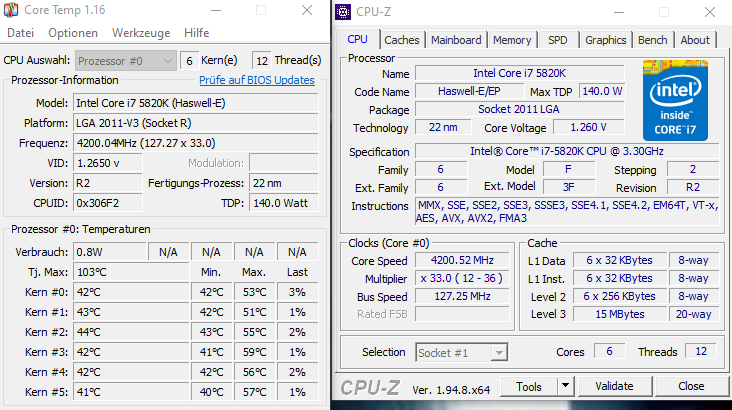Open the Memory tab in CPU-Z

512,40
